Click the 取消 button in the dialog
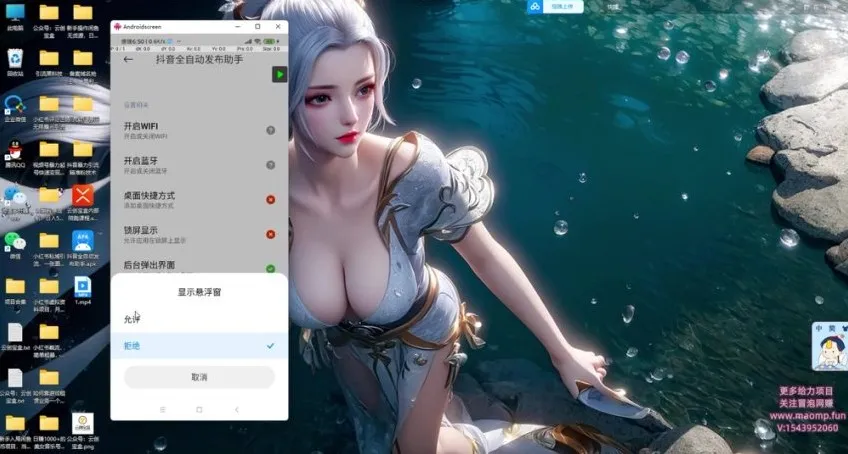Viewport: 848px width, 454px height. (199, 377)
